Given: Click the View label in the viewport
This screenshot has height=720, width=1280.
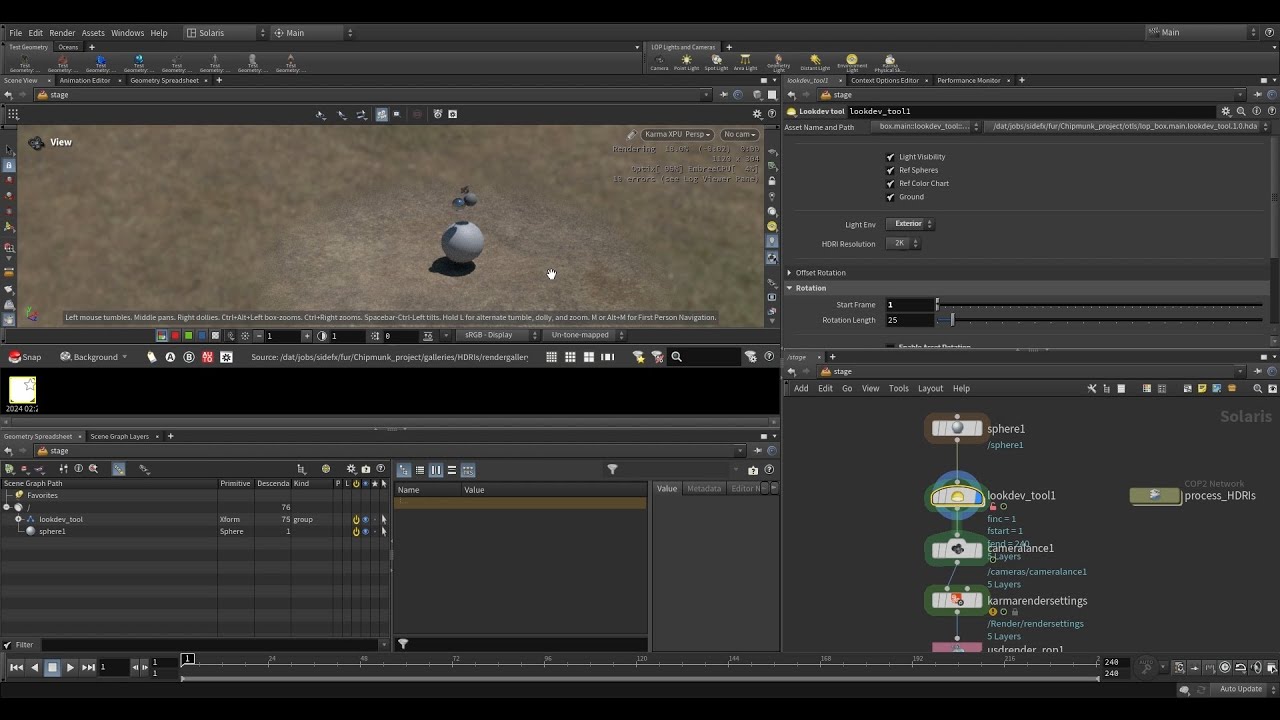Looking at the screenshot, I should pyautogui.click(x=61, y=142).
